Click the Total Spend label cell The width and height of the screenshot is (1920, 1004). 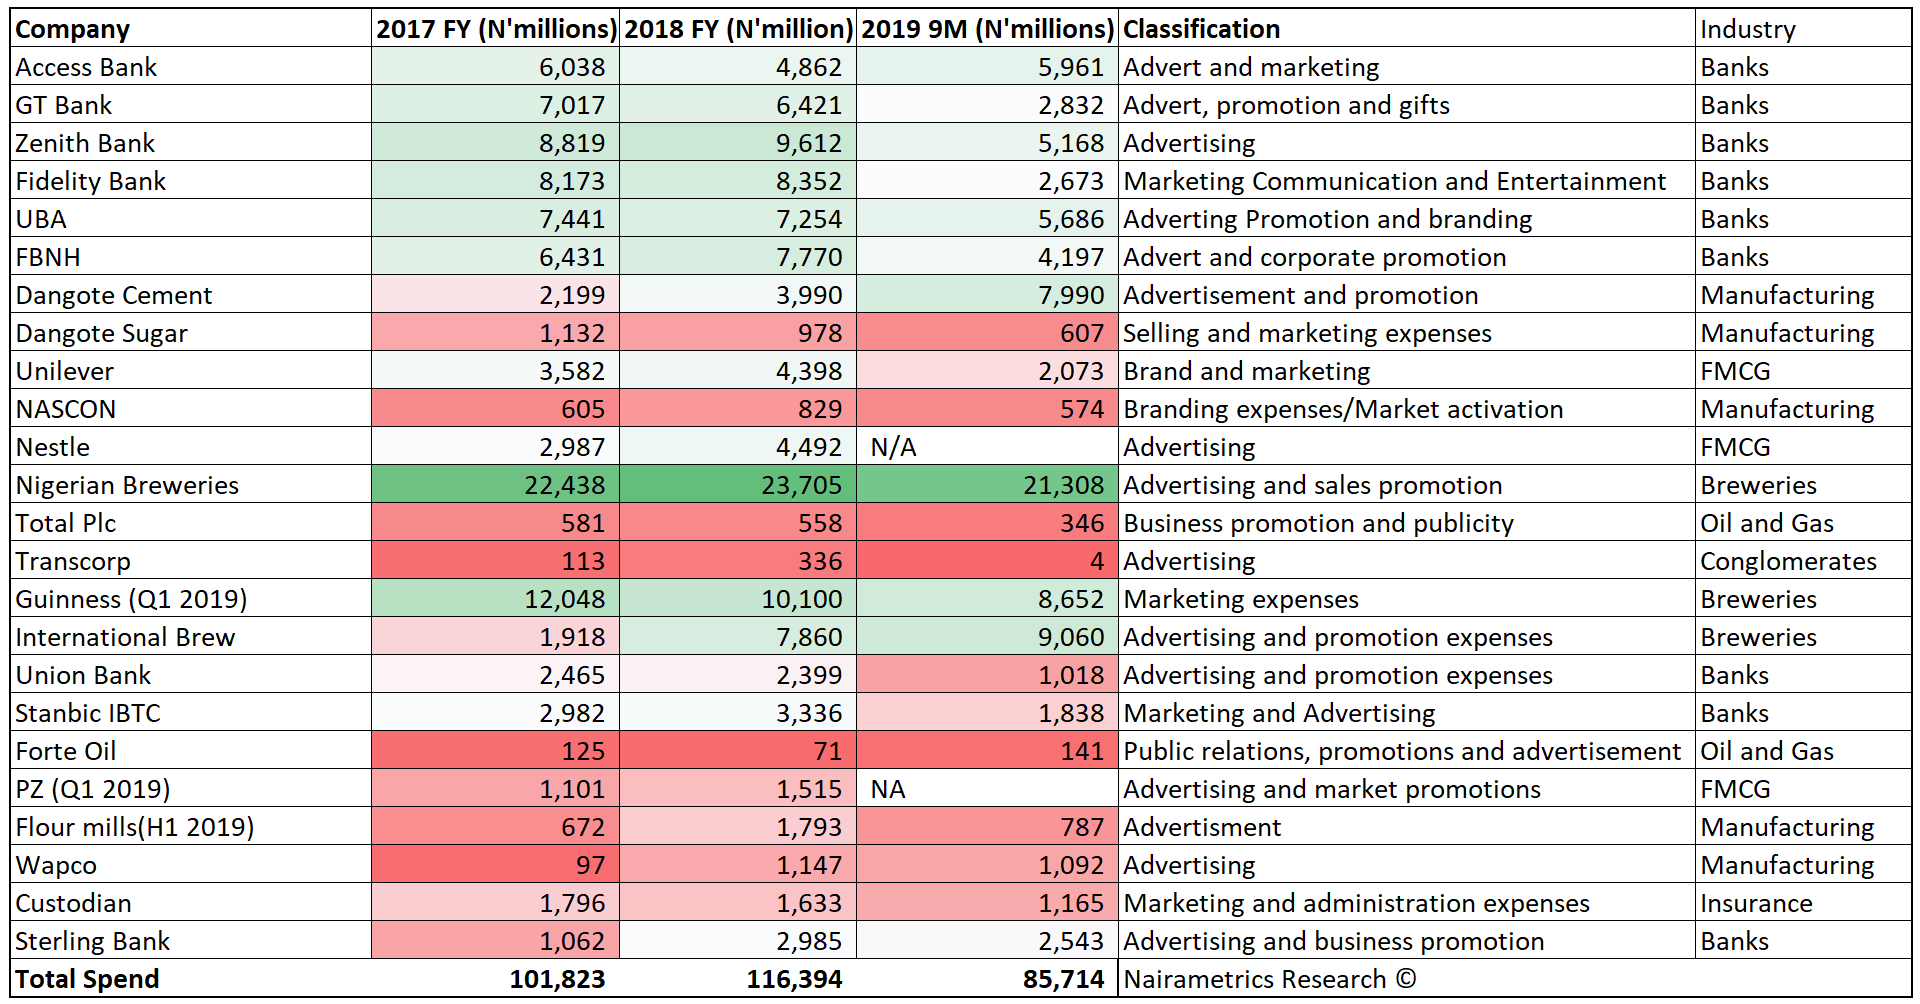click(x=191, y=979)
